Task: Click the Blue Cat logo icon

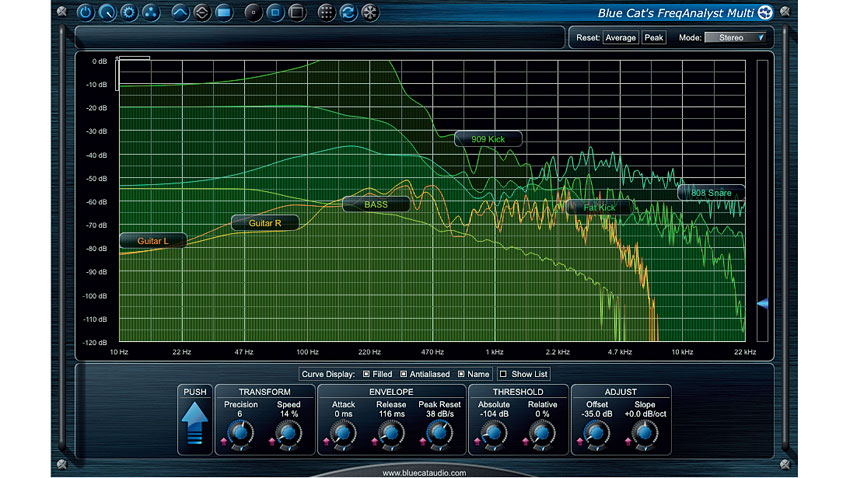Action: click(765, 12)
